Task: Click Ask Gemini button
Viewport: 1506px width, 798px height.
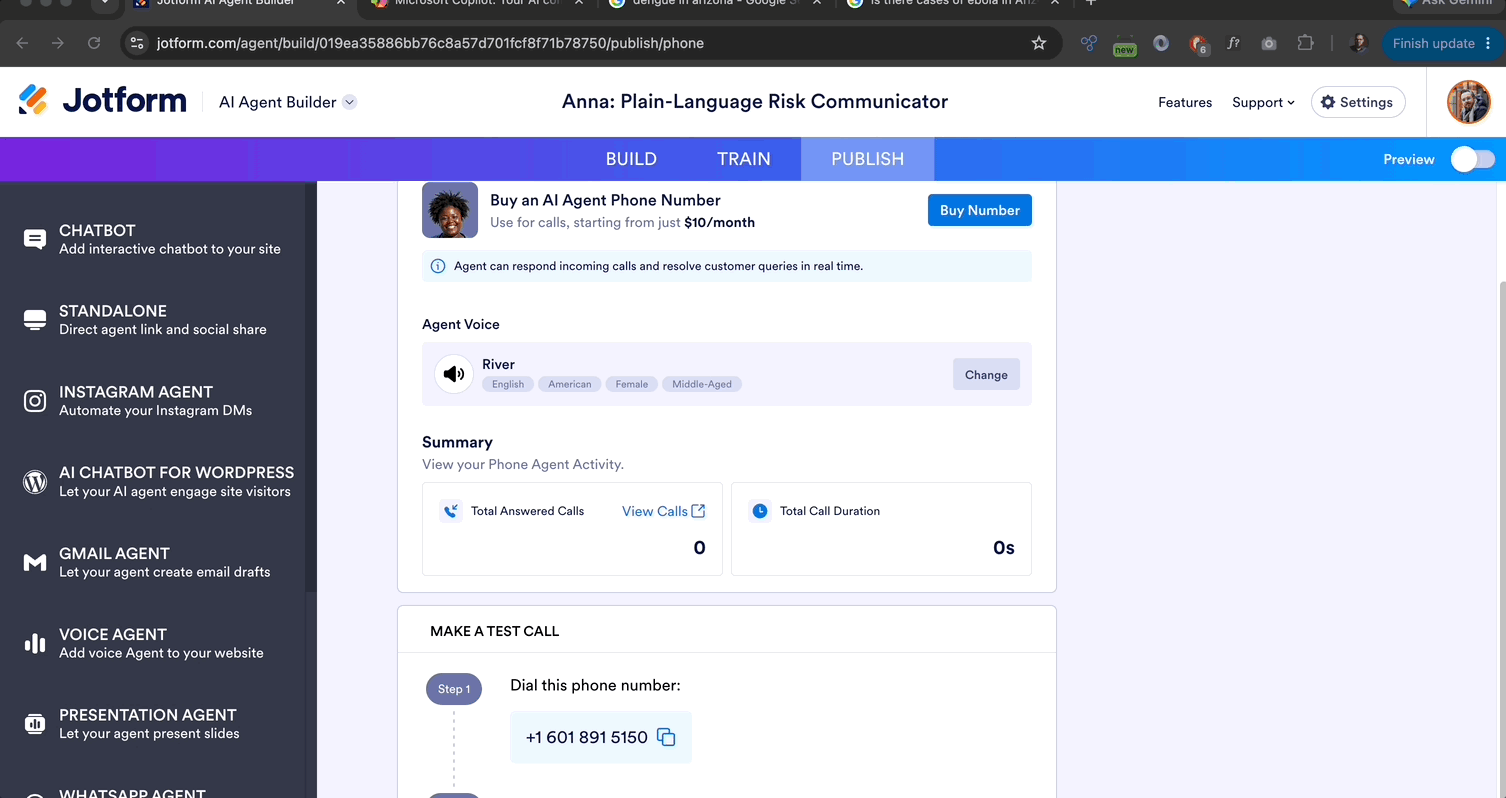Action: click(x=1448, y=5)
